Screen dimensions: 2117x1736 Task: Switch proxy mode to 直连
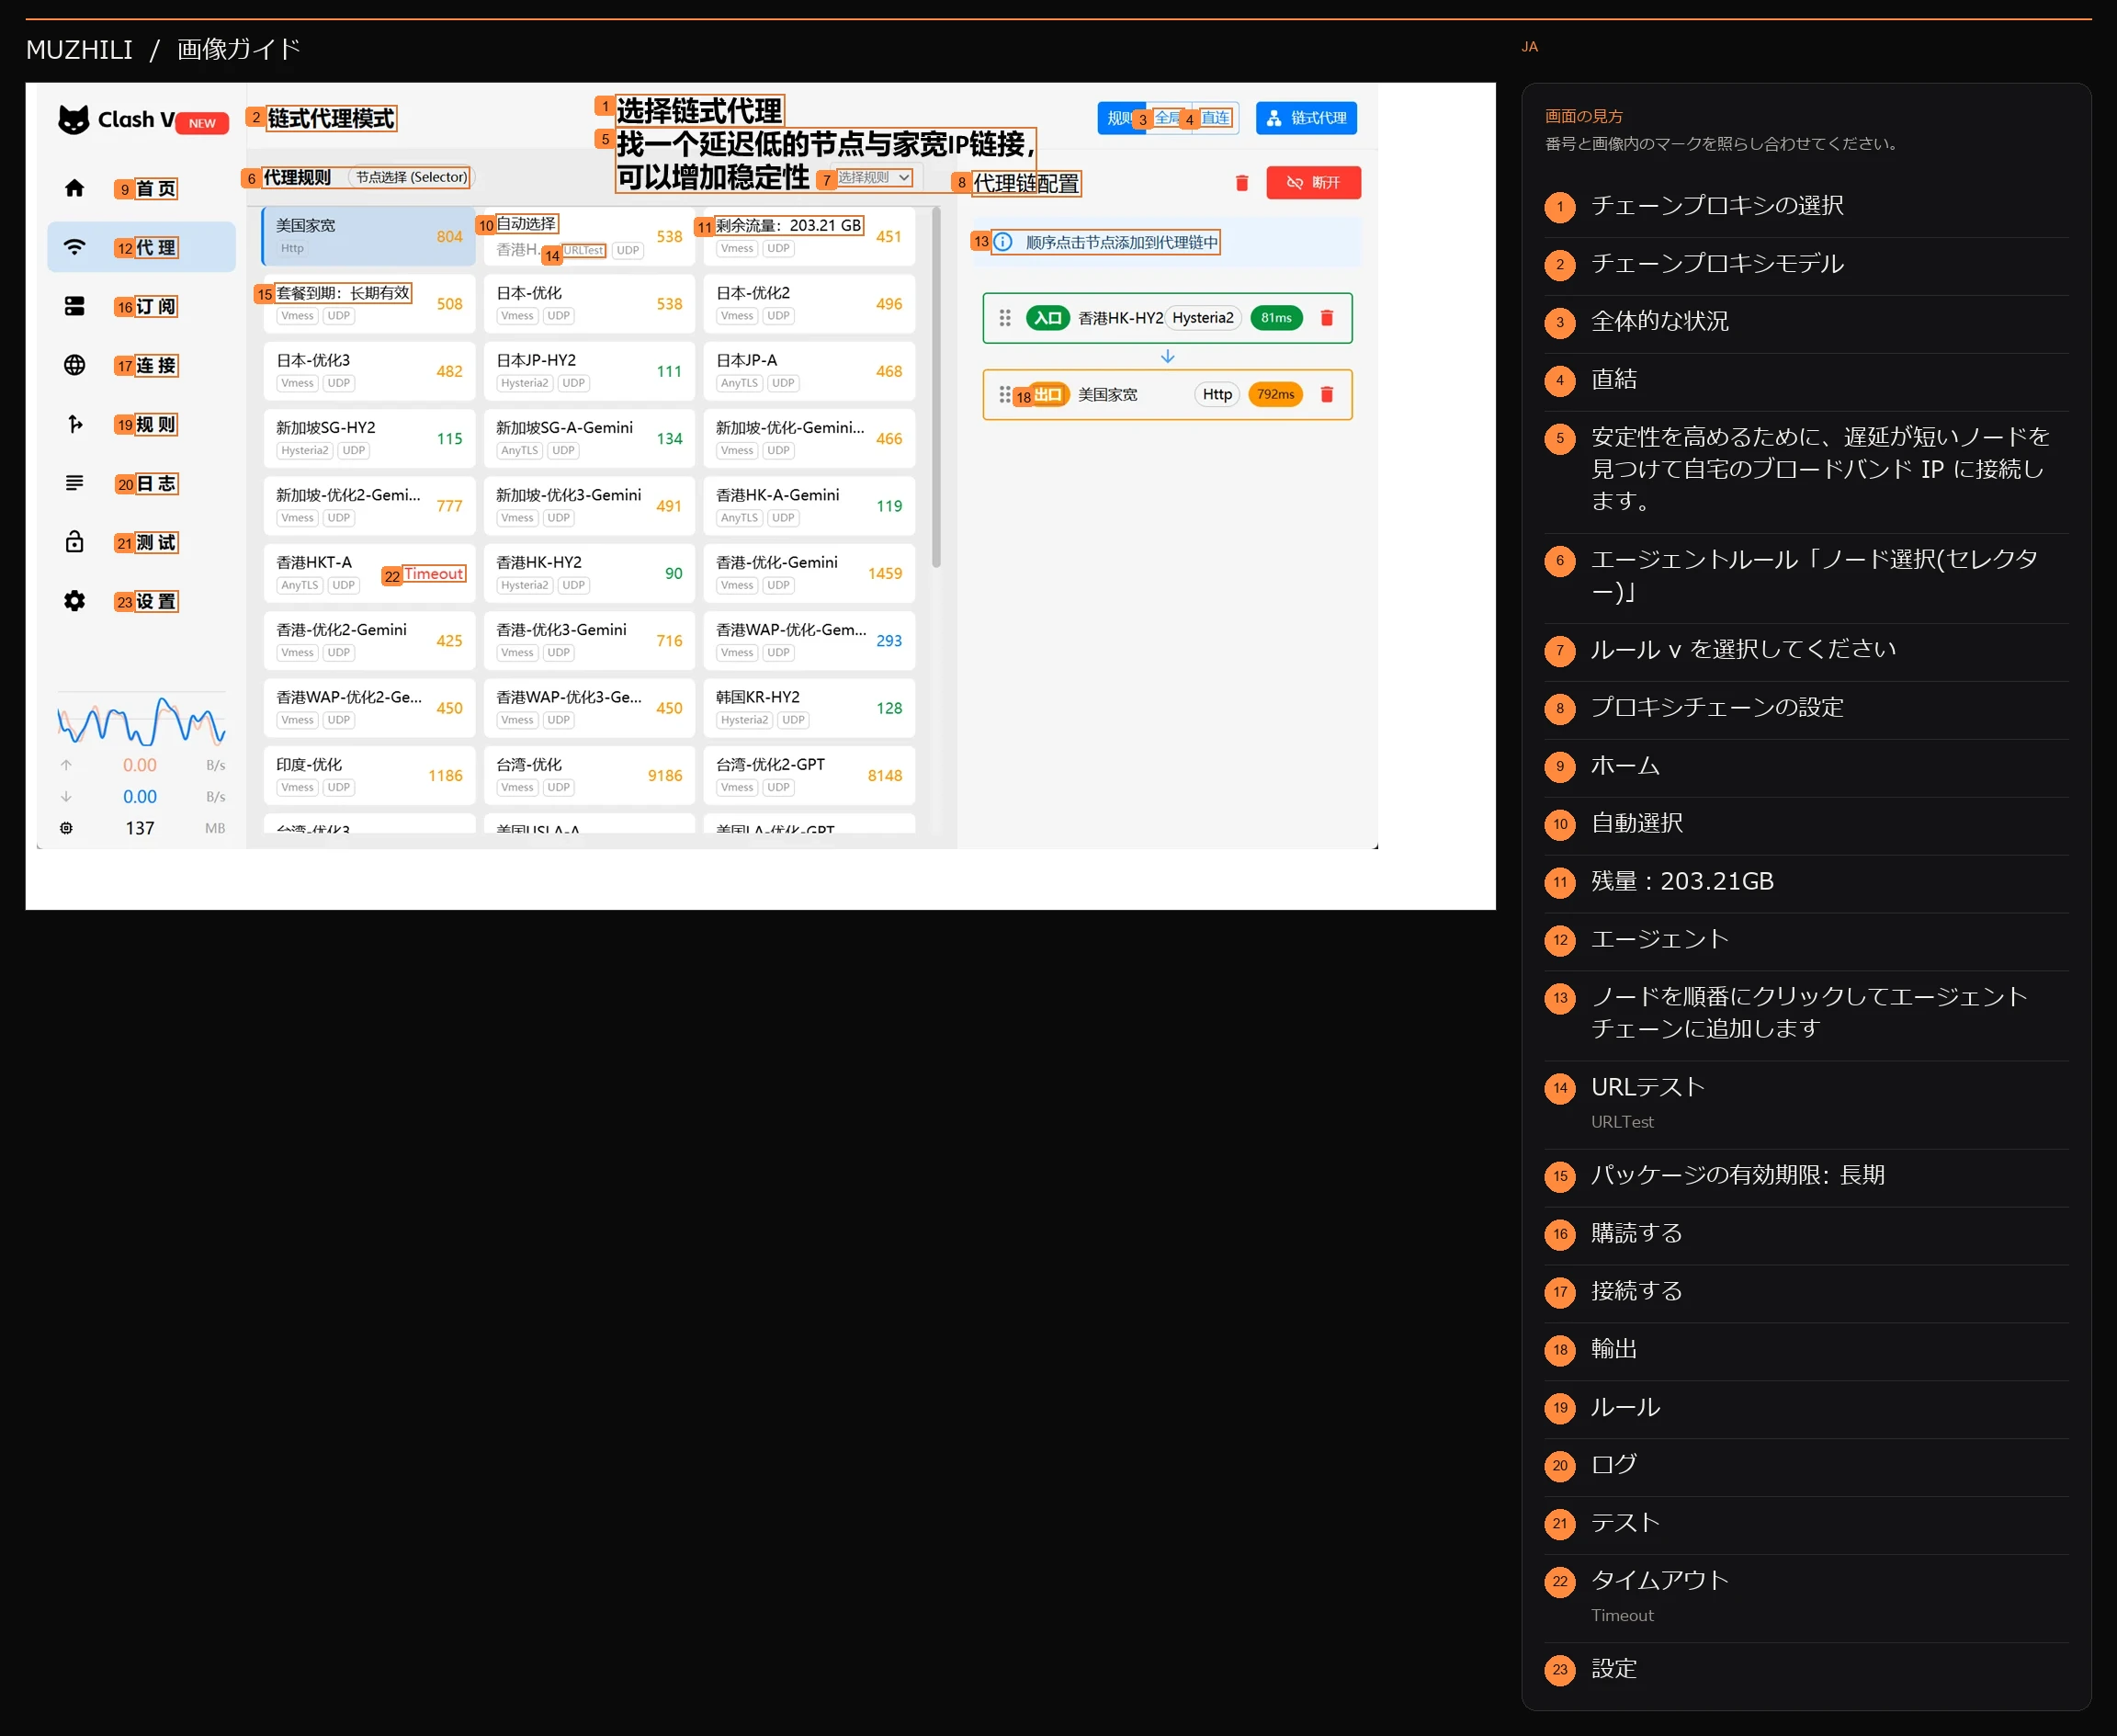point(1216,118)
